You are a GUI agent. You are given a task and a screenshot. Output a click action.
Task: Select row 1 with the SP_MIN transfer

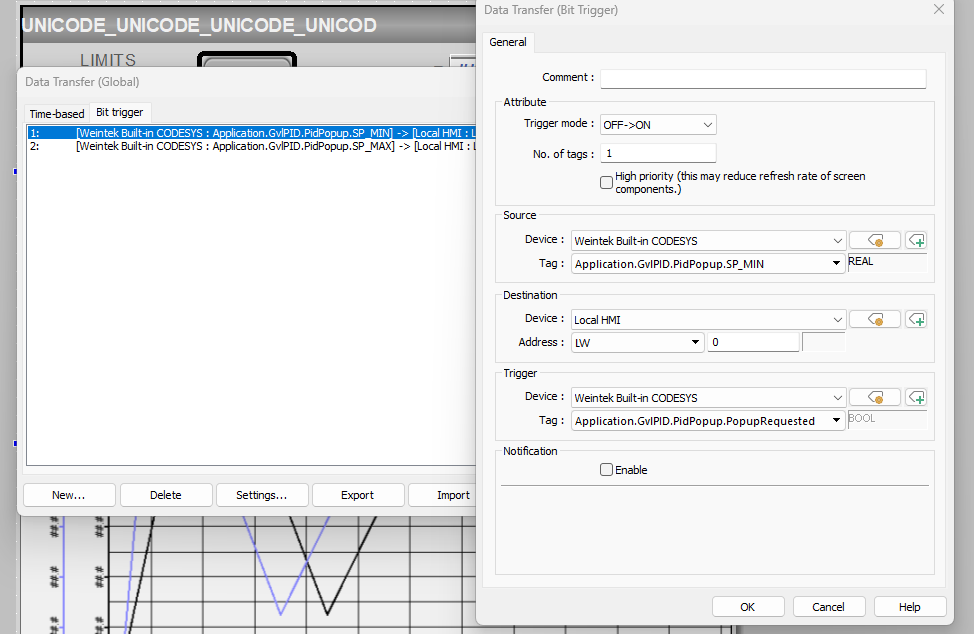[252, 133]
